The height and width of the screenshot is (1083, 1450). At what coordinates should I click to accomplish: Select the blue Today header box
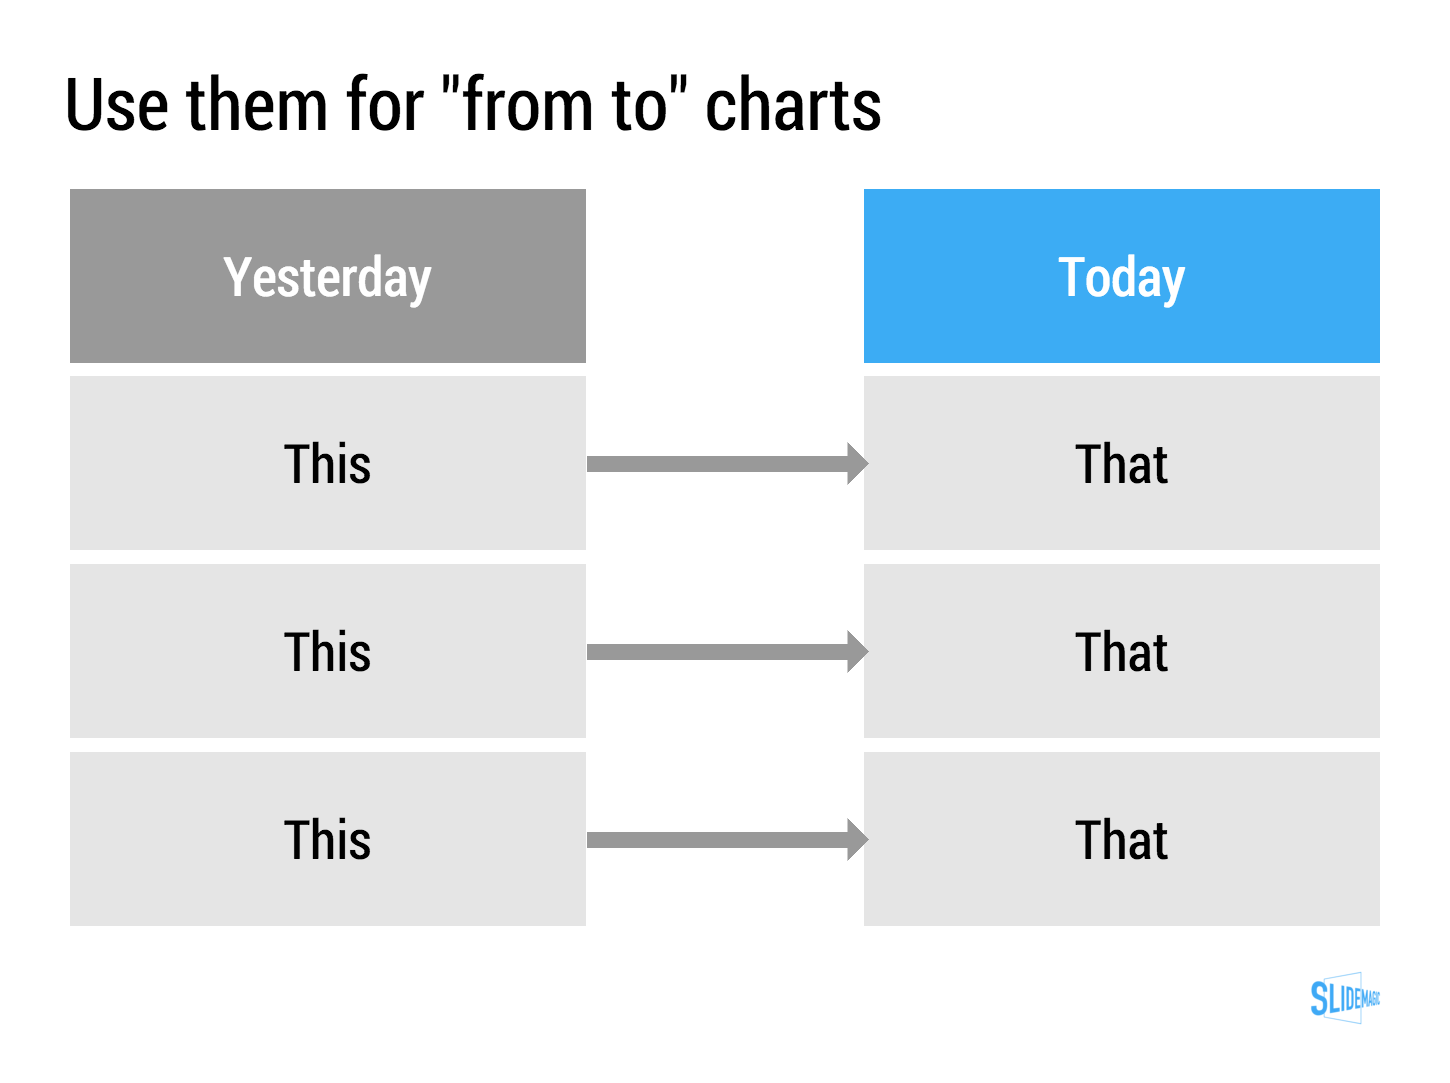click(1122, 276)
